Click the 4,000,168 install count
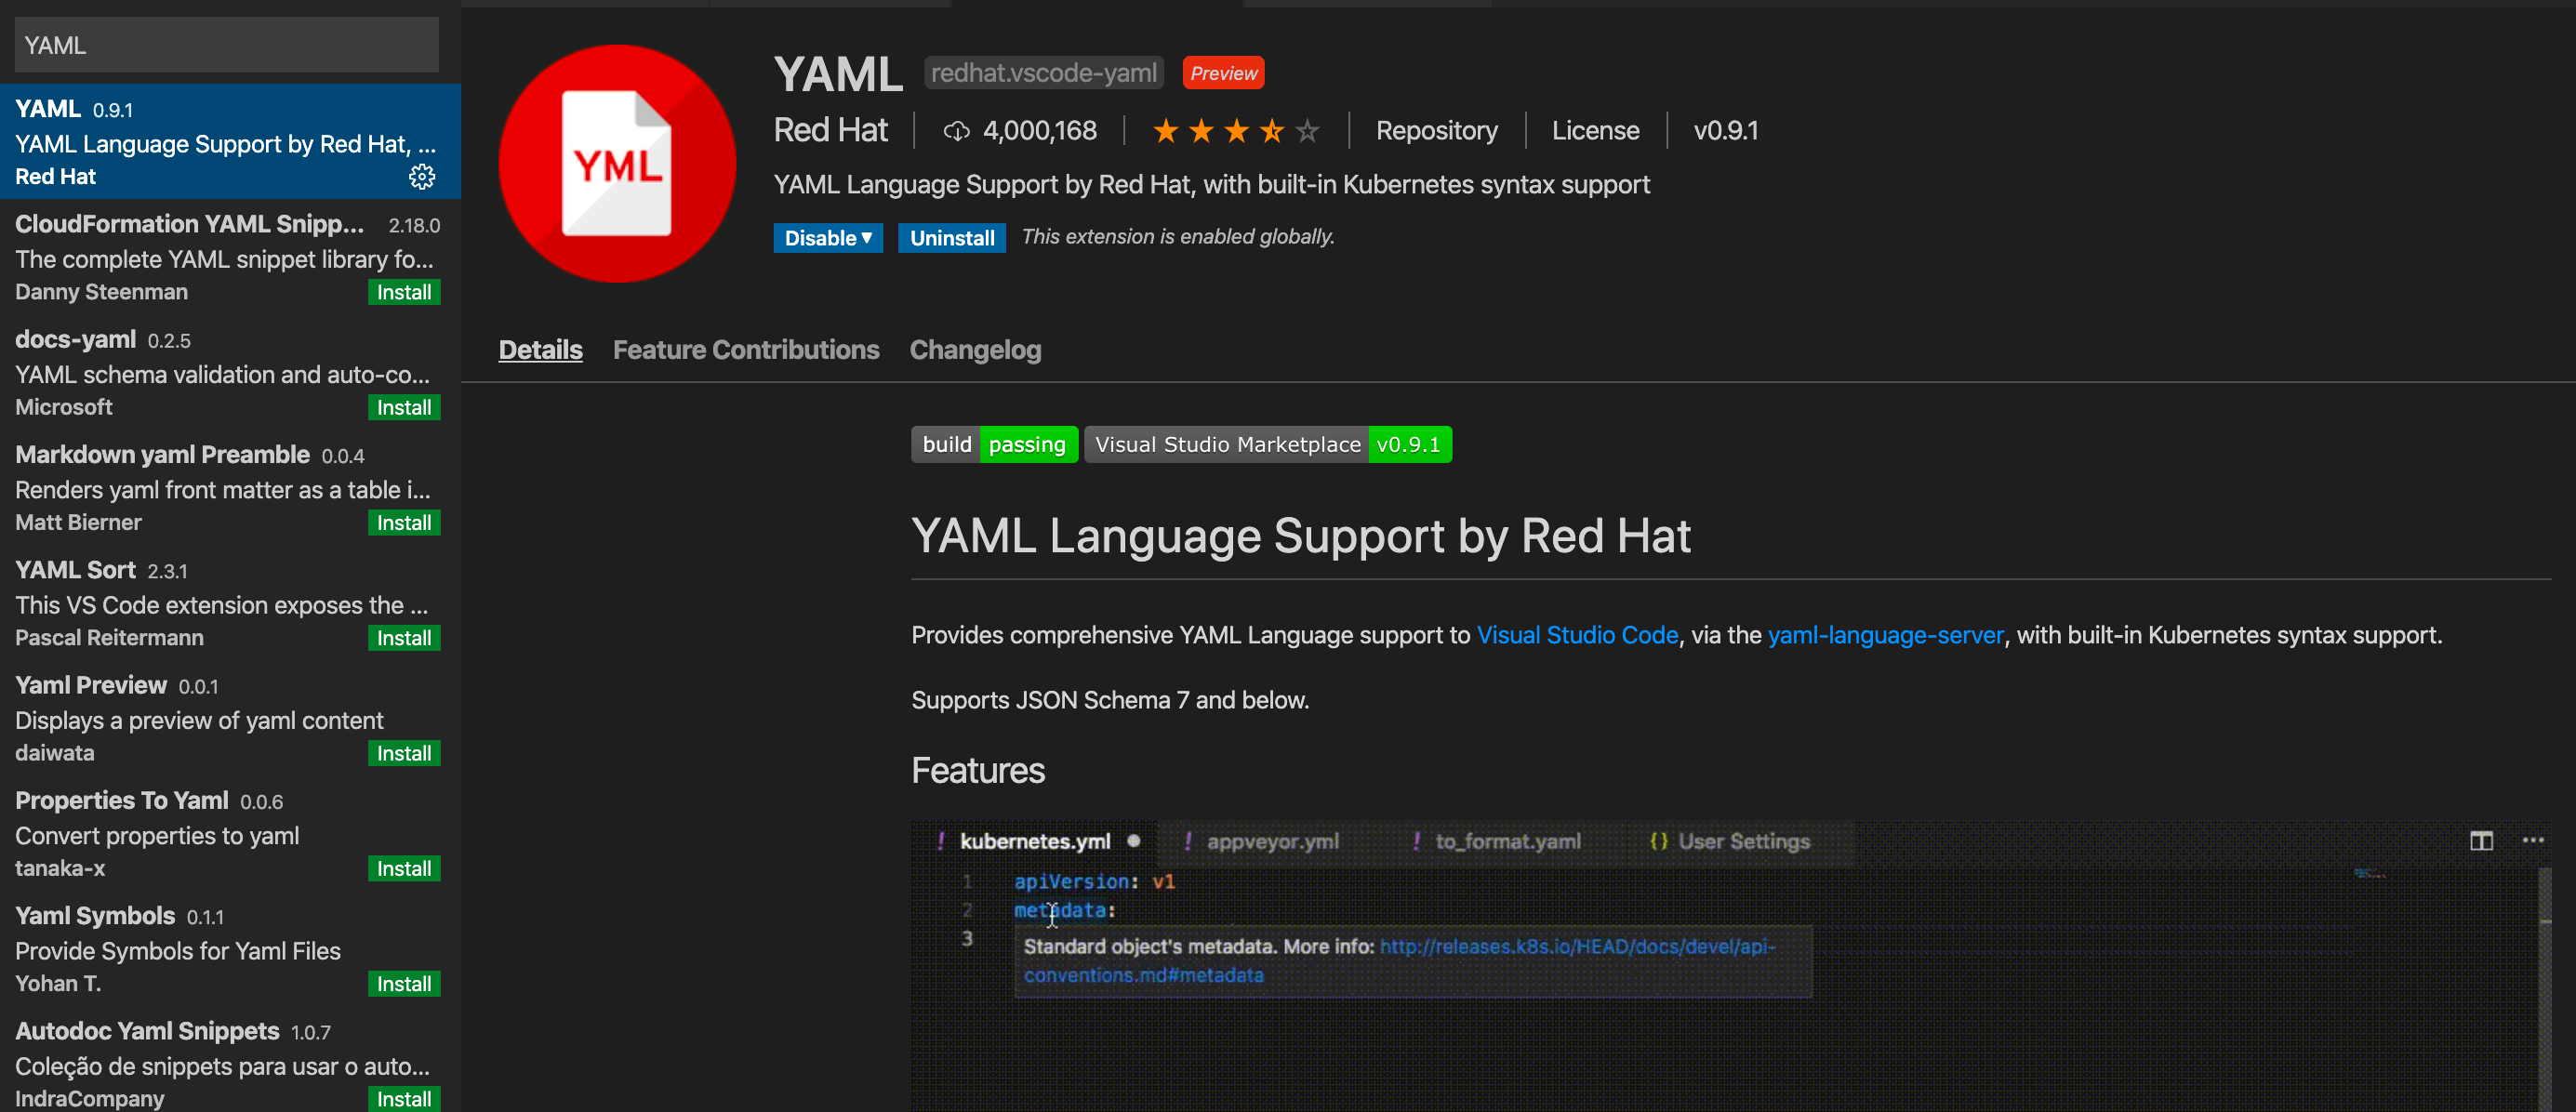The image size is (2576, 1112). pyautogui.click(x=1039, y=131)
